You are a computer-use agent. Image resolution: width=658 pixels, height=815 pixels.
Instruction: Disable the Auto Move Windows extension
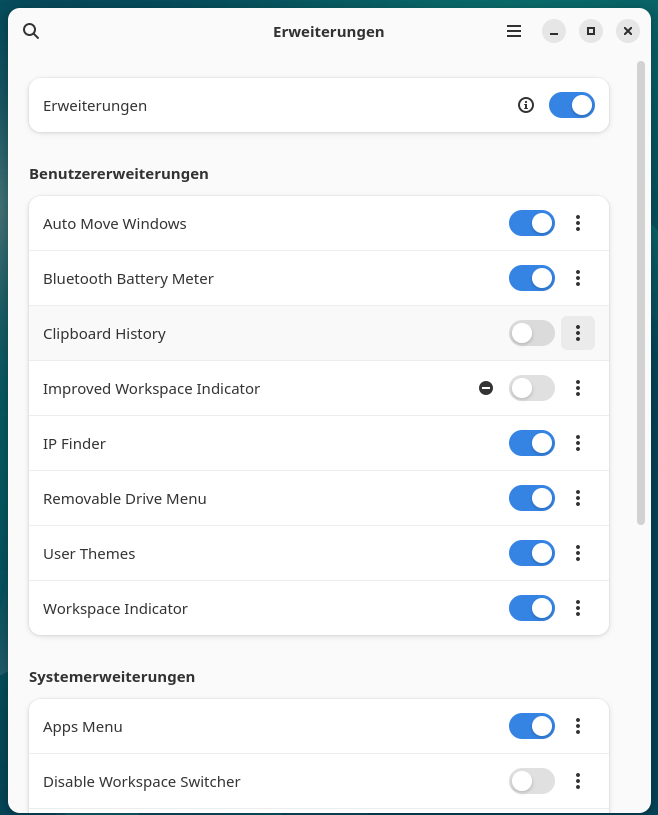pos(531,223)
